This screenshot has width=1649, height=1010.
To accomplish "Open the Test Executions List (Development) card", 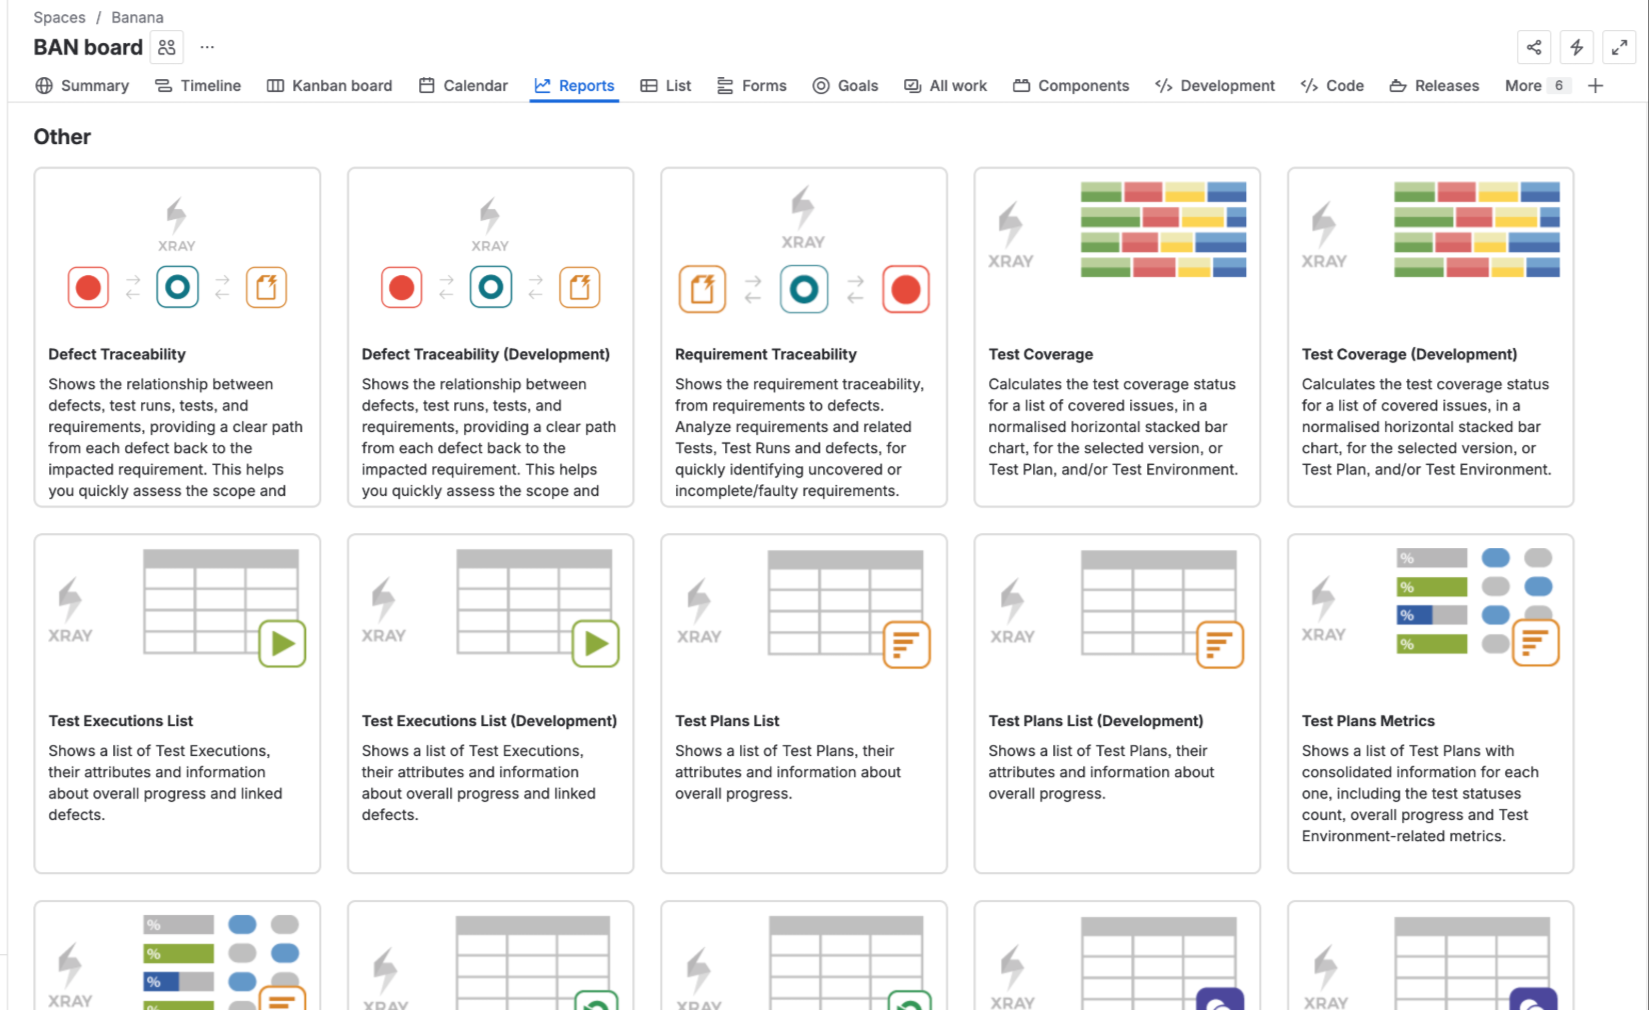I will click(489, 721).
